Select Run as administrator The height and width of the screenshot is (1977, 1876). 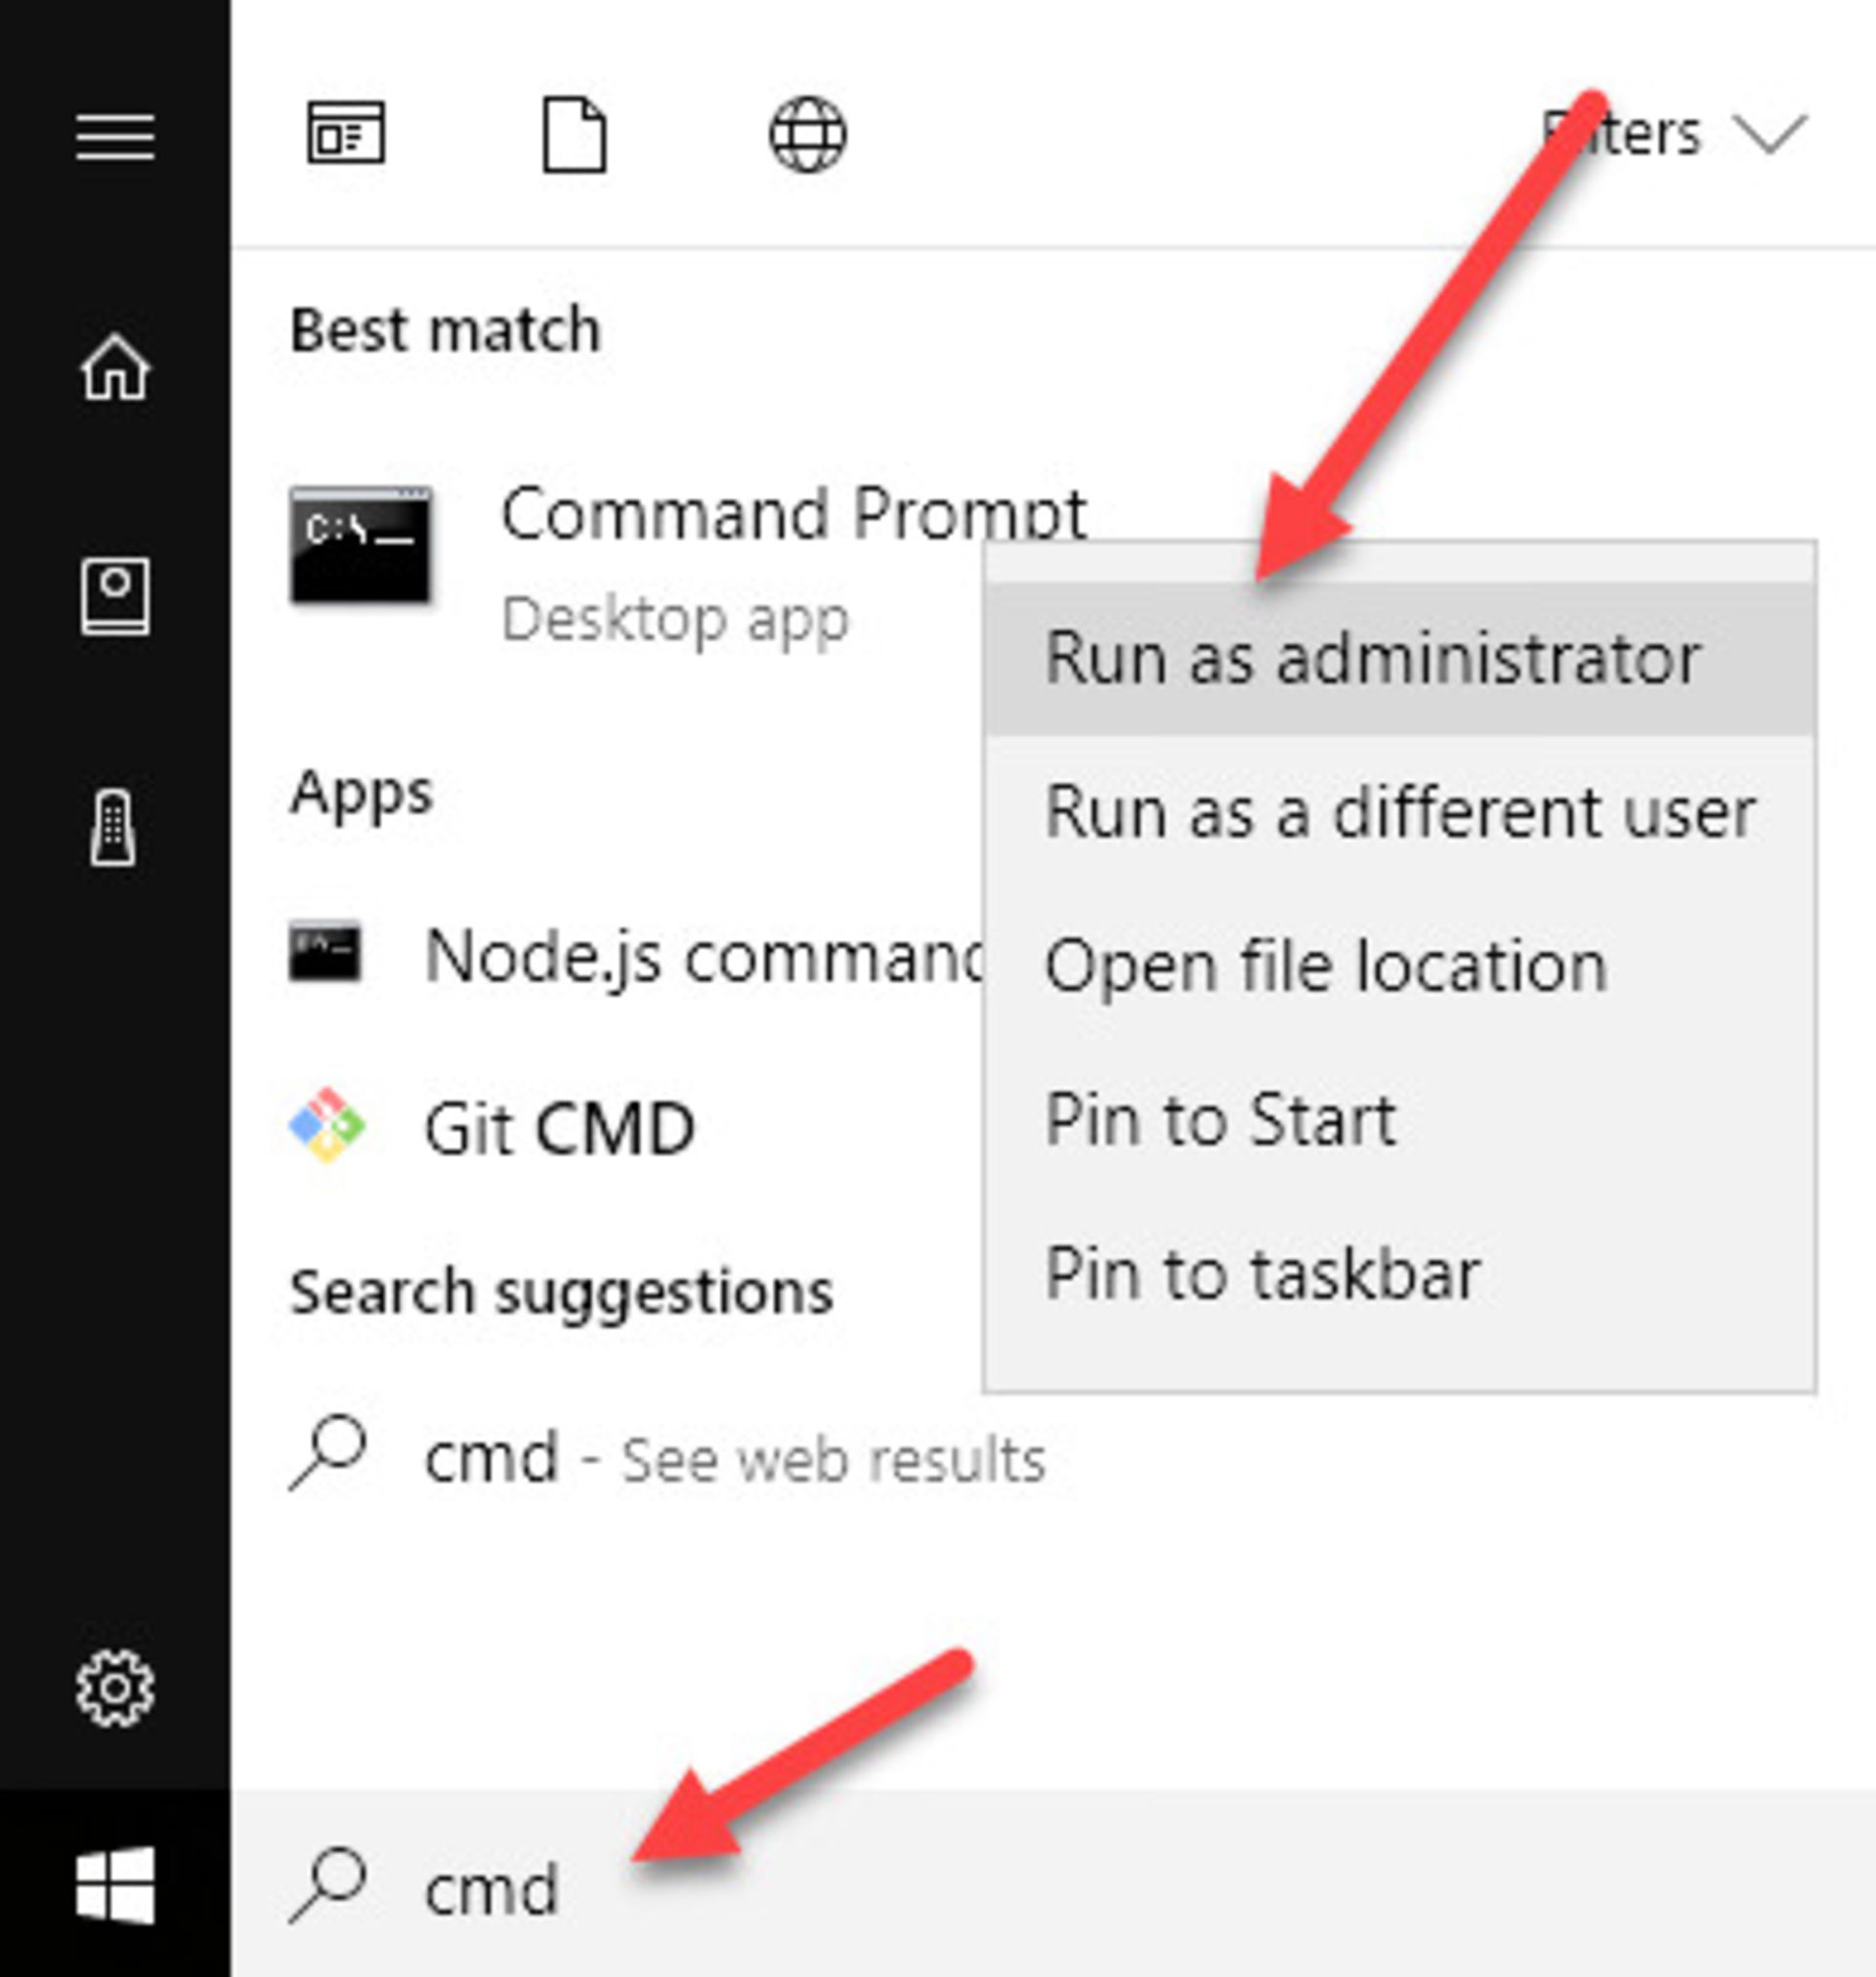tap(1371, 660)
